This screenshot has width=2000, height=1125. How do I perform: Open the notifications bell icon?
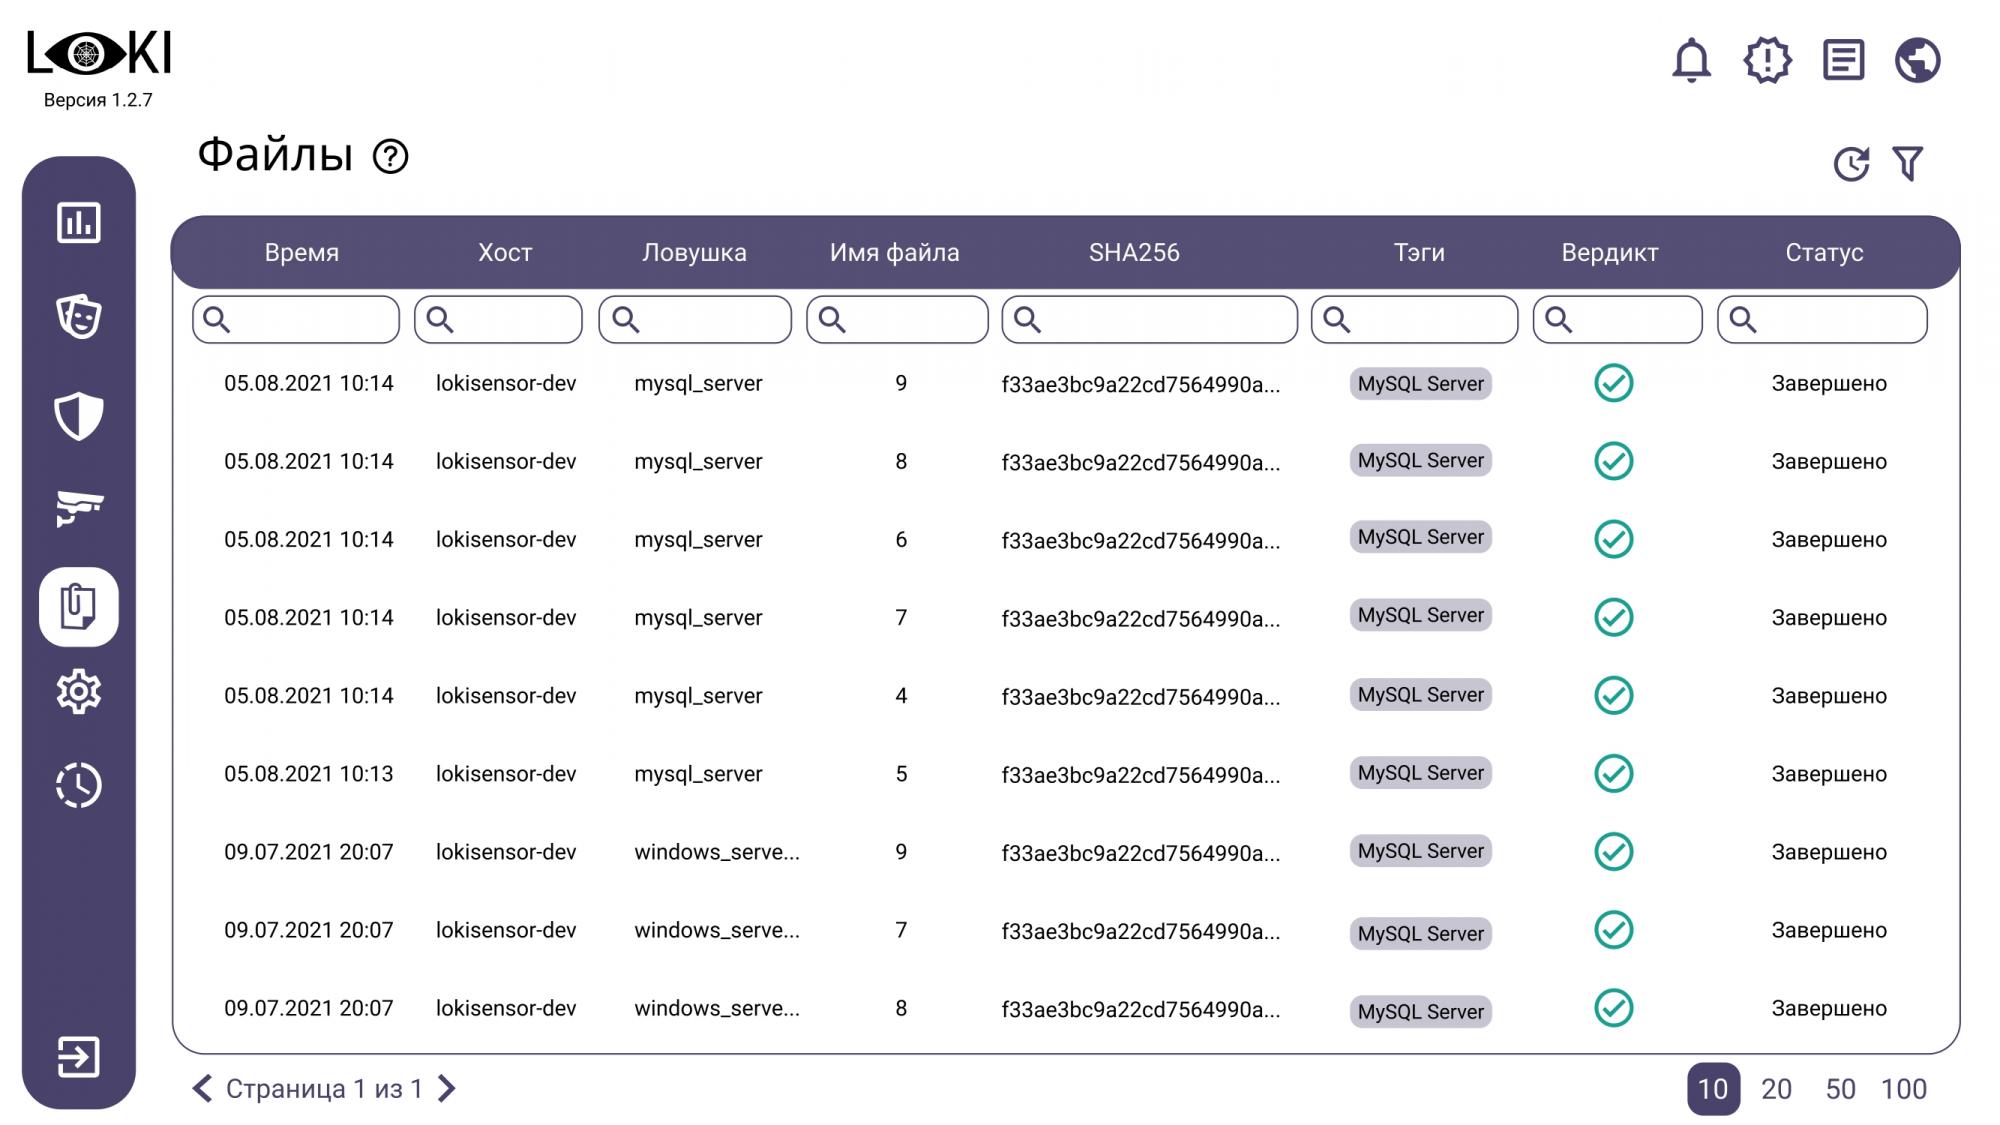(1691, 60)
